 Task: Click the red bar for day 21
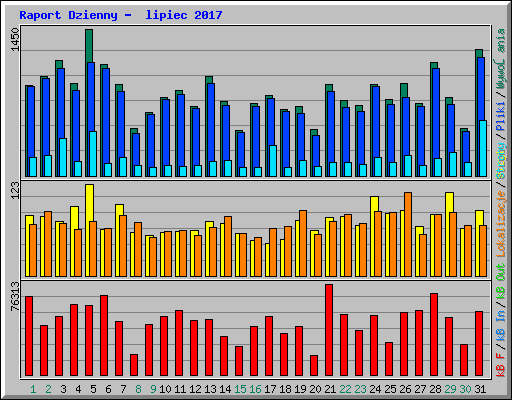pos(329,330)
